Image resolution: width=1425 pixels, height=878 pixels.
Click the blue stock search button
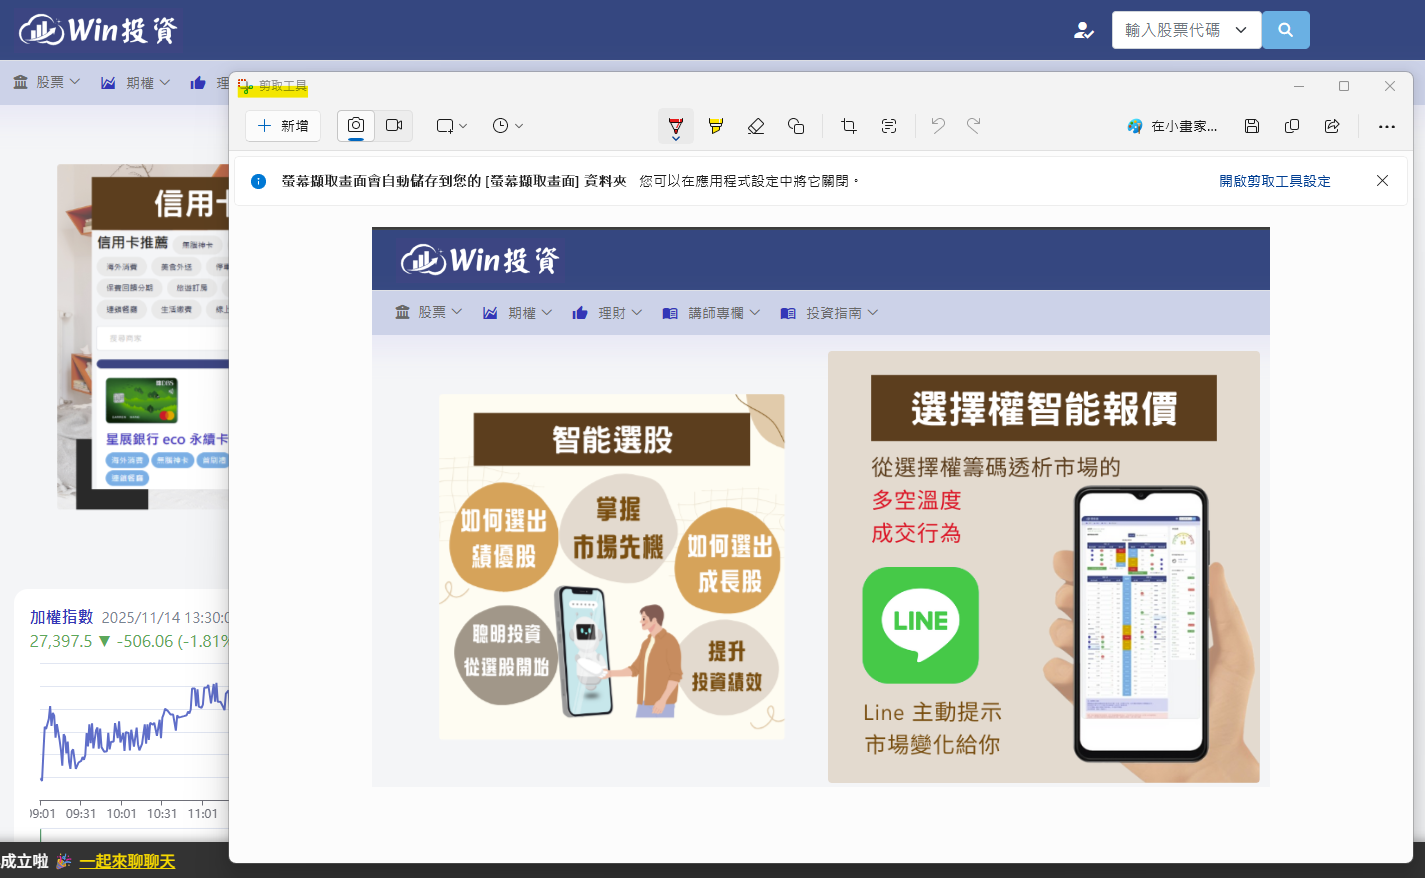[1286, 30]
